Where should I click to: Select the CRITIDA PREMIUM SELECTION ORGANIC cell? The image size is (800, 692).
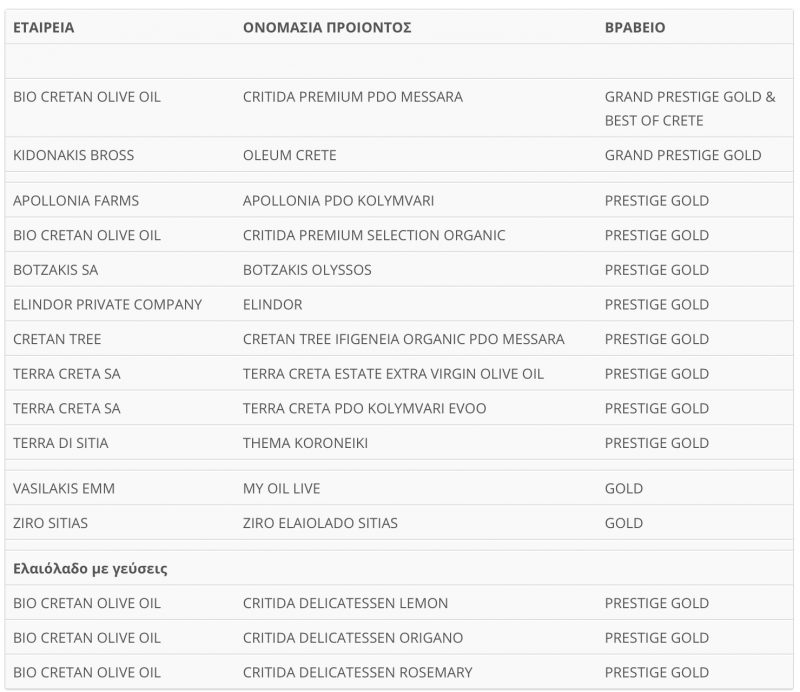pos(374,235)
